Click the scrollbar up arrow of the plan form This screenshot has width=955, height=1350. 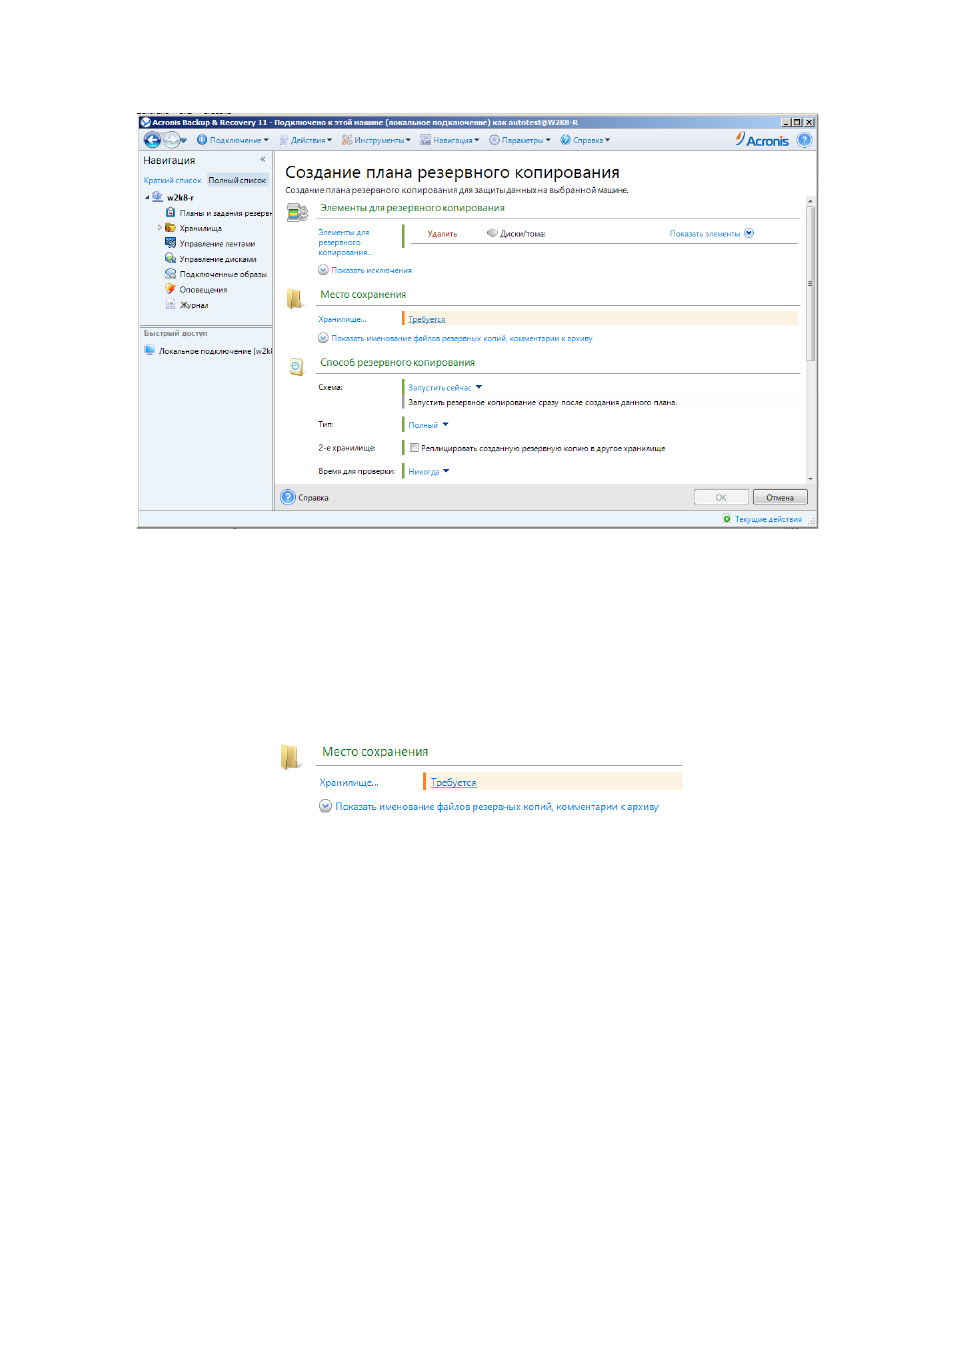(x=811, y=202)
